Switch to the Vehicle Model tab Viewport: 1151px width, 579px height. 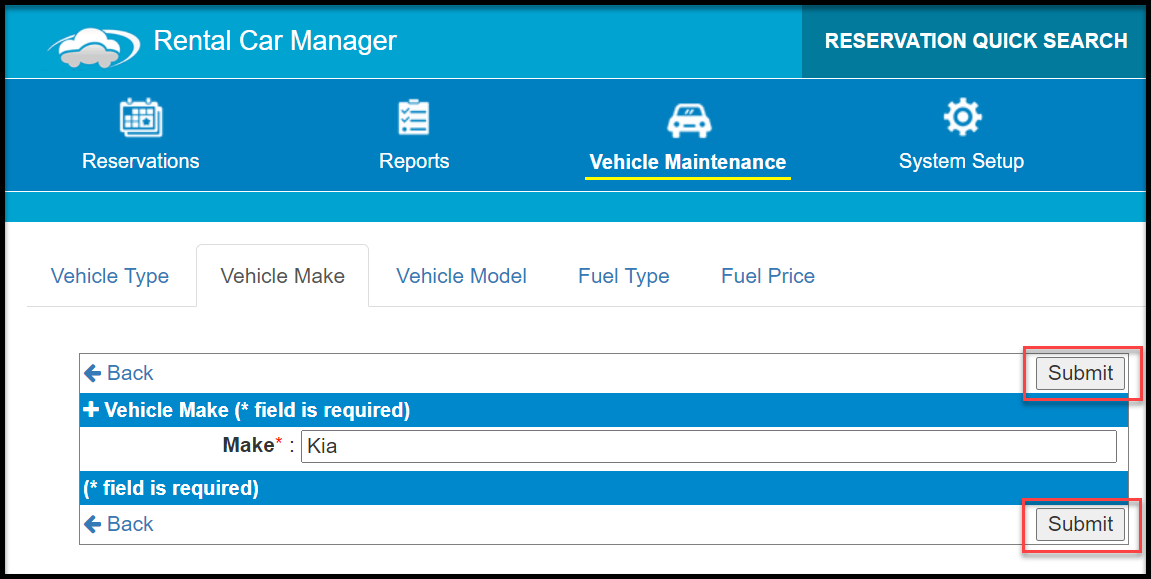tap(462, 276)
